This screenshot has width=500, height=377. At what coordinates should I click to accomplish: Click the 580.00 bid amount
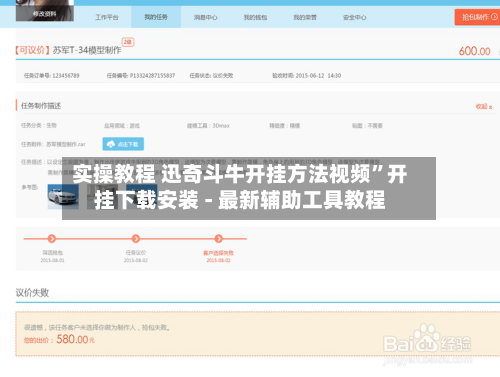click(72, 339)
